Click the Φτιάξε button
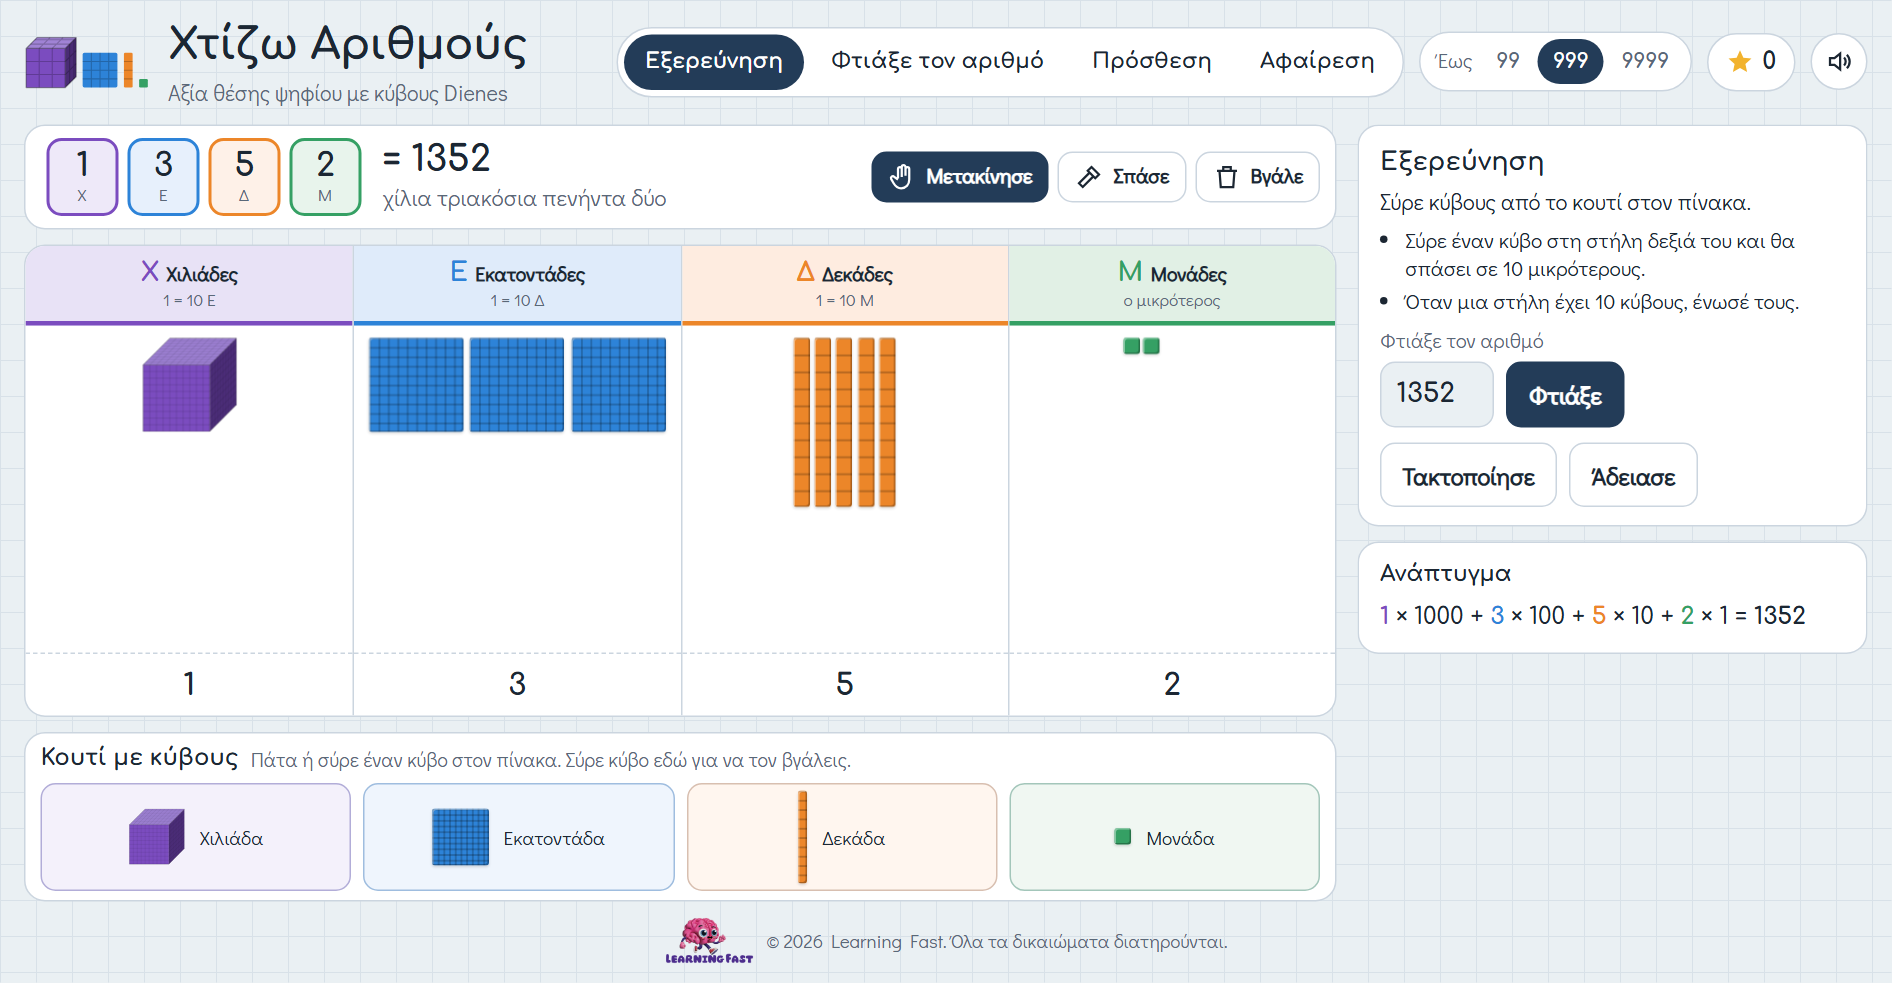Image resolution: width=1892 pixels, height=983 pixels. [x=1565, y=395]
